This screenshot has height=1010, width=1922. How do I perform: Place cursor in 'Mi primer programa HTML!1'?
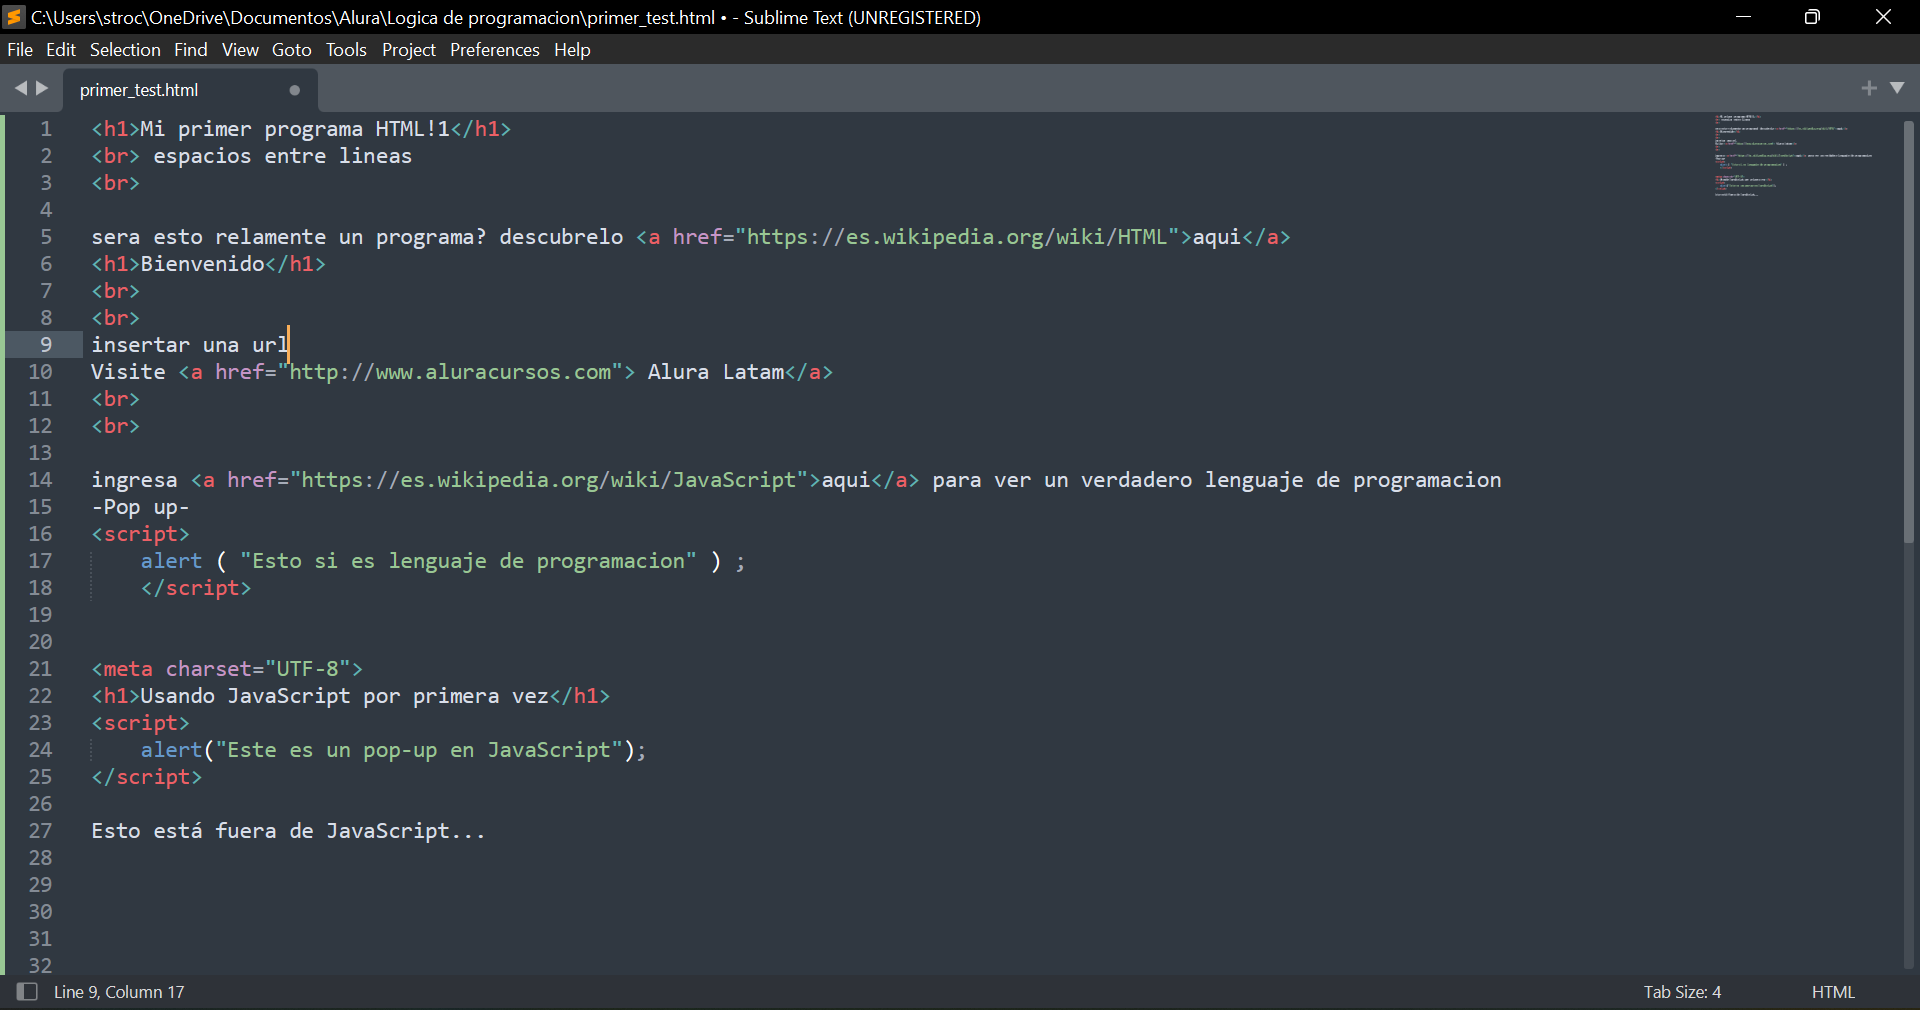[x=295, y=129]
